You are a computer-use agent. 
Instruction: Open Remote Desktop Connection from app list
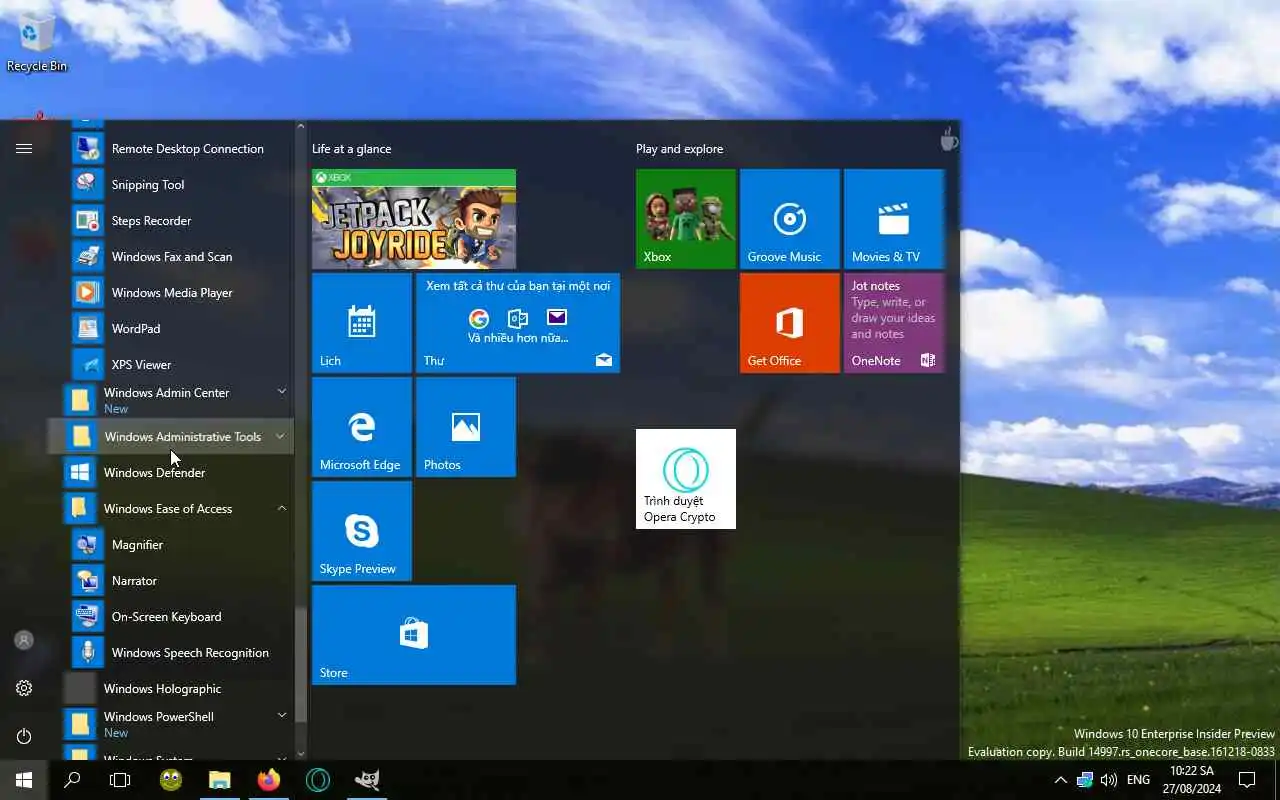(180, 148)
